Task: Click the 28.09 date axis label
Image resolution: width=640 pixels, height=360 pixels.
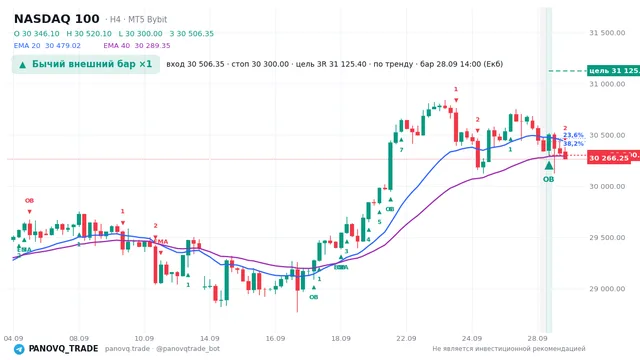Action: tap(537, 338)
